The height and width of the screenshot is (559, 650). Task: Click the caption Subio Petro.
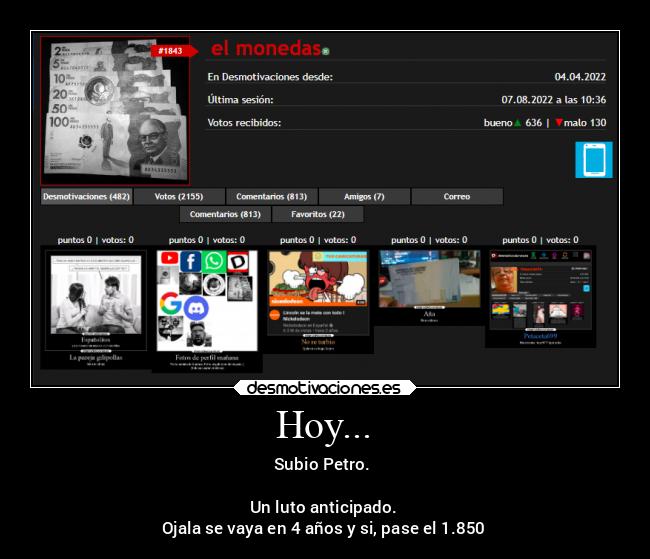pos(322,464)
